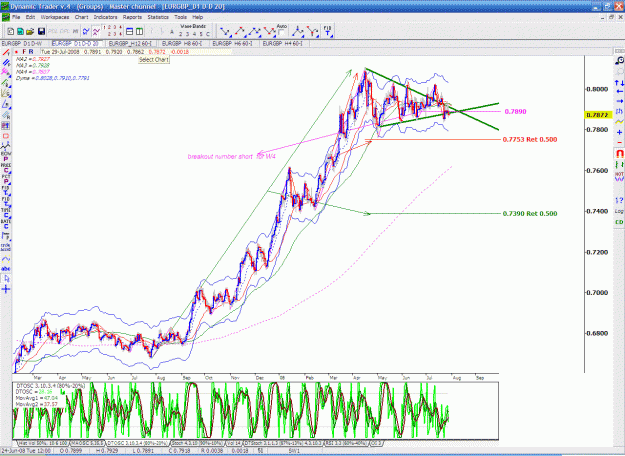Select the blue curve tool in left sidebar
This screenshot has width=625, height=456.
coord(6,259)
